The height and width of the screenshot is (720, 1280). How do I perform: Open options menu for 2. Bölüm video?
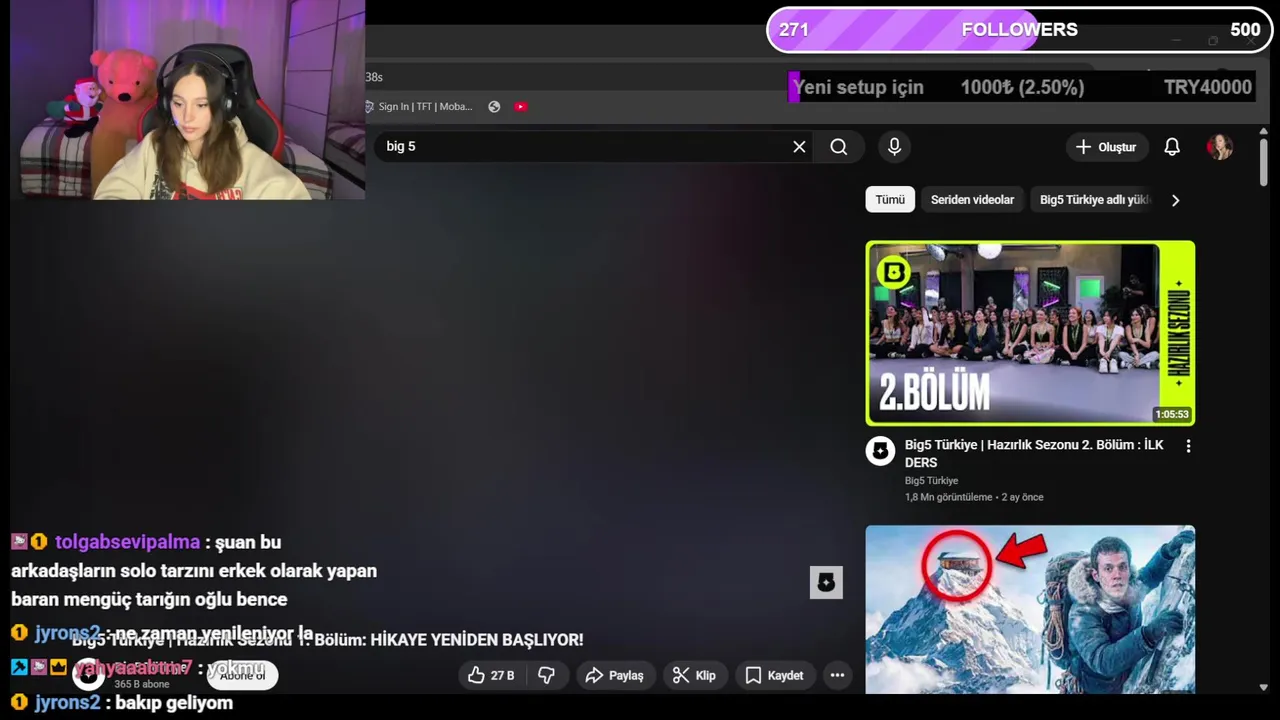coord(1188,447)
